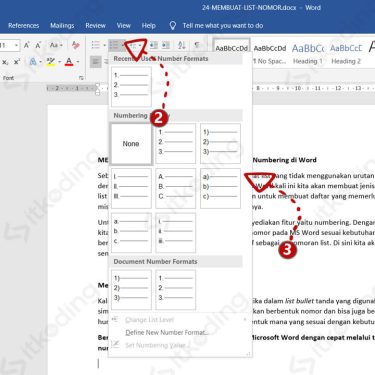Click the Tell me lightbulb icon
The width and height of the screenshot is (375, 375).
coord(172,26)
